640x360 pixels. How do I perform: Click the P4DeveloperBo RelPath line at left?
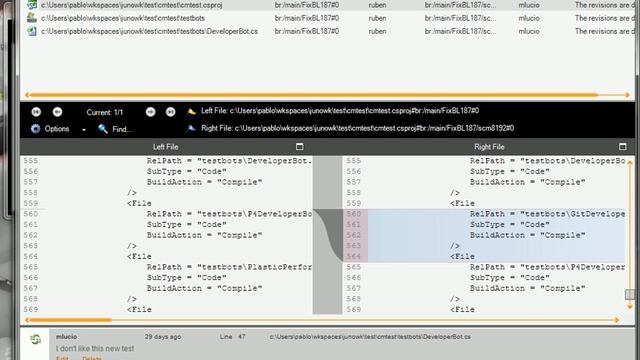click(x=229, y=214)
